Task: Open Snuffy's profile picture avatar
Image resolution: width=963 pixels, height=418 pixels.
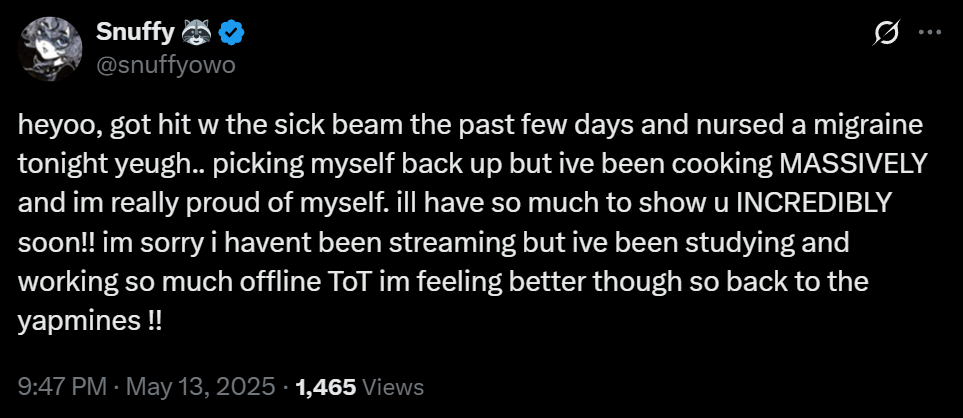Action: (49, 48)
